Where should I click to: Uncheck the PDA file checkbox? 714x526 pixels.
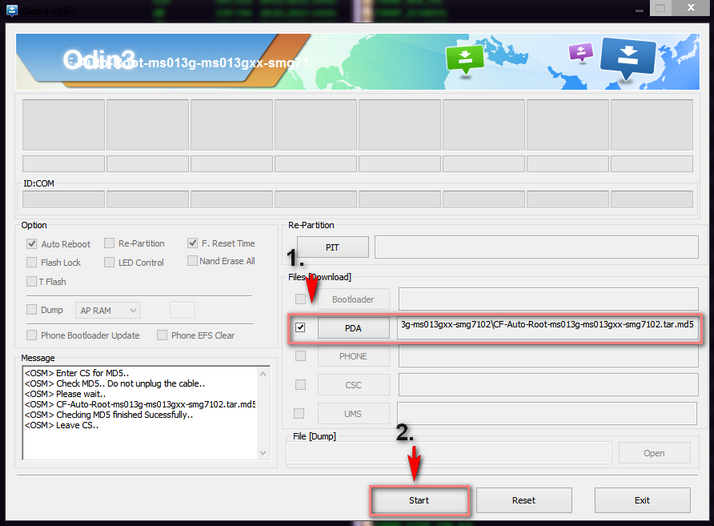(300, 327)
